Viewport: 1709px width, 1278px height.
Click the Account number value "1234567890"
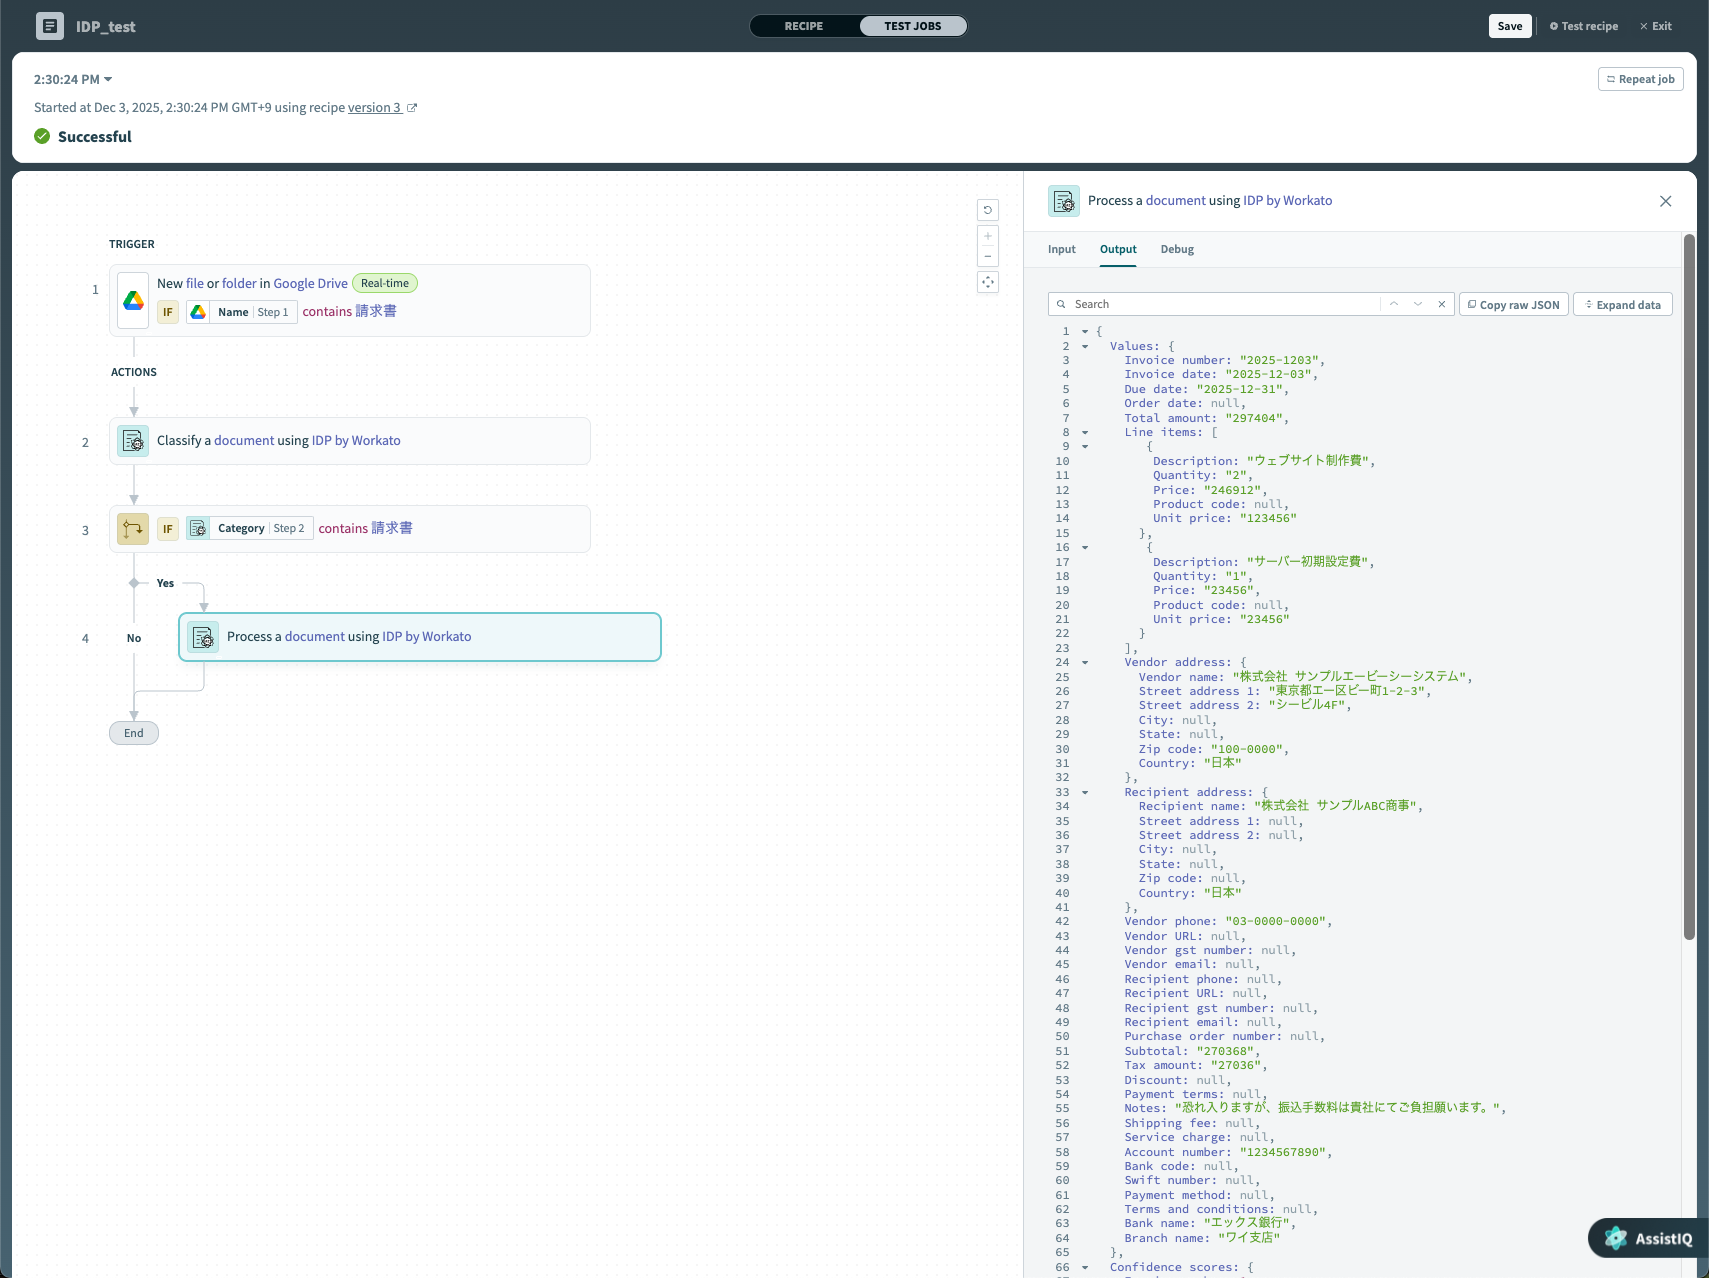pos(1283,1153)
